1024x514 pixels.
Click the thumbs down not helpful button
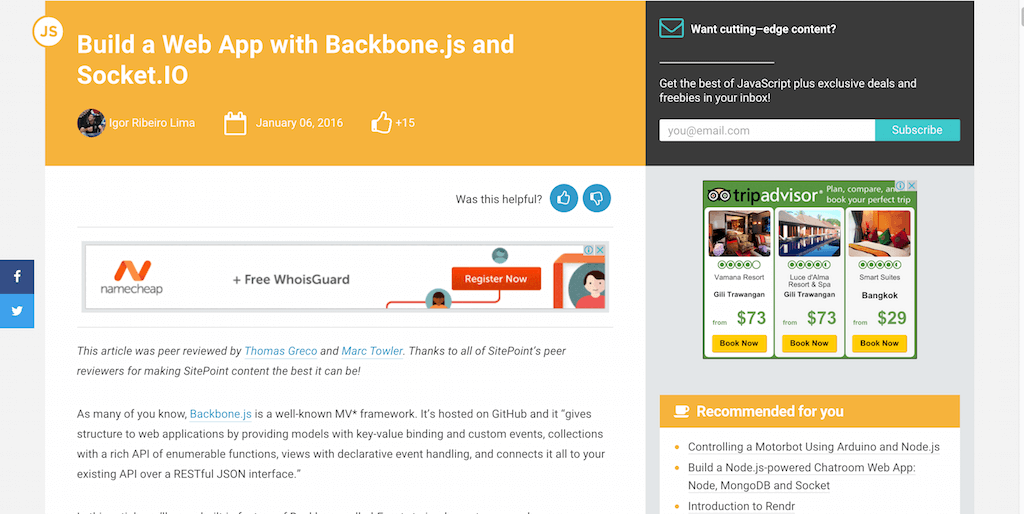596,198
